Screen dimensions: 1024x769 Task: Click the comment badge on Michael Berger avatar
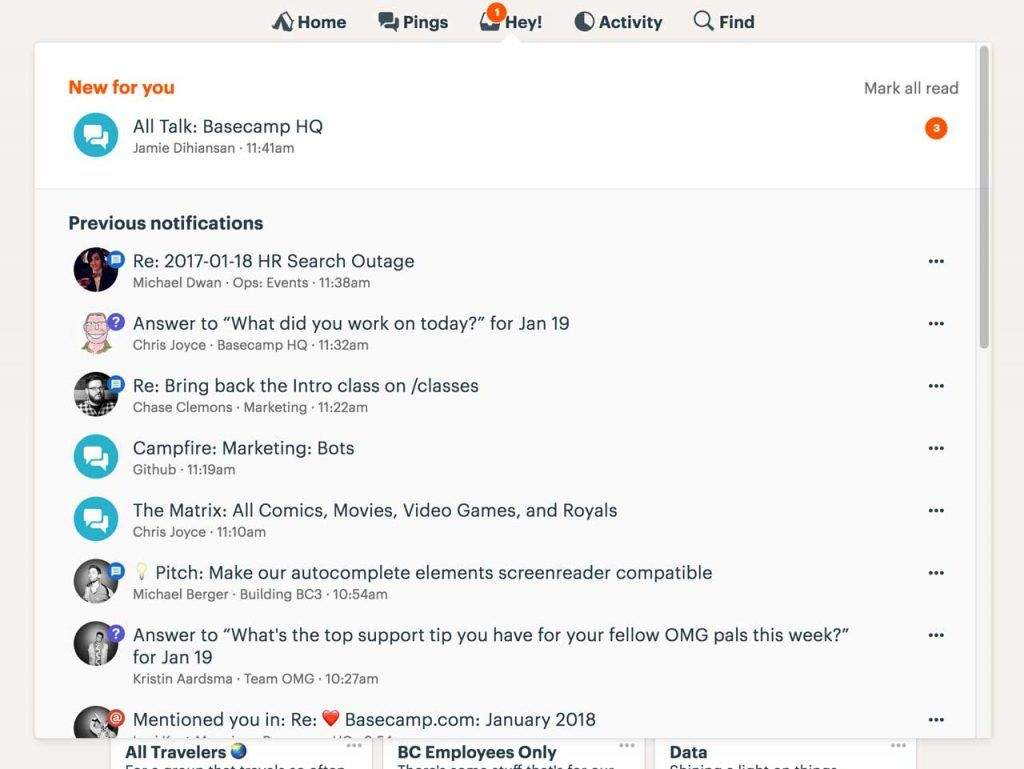(116, 571)
